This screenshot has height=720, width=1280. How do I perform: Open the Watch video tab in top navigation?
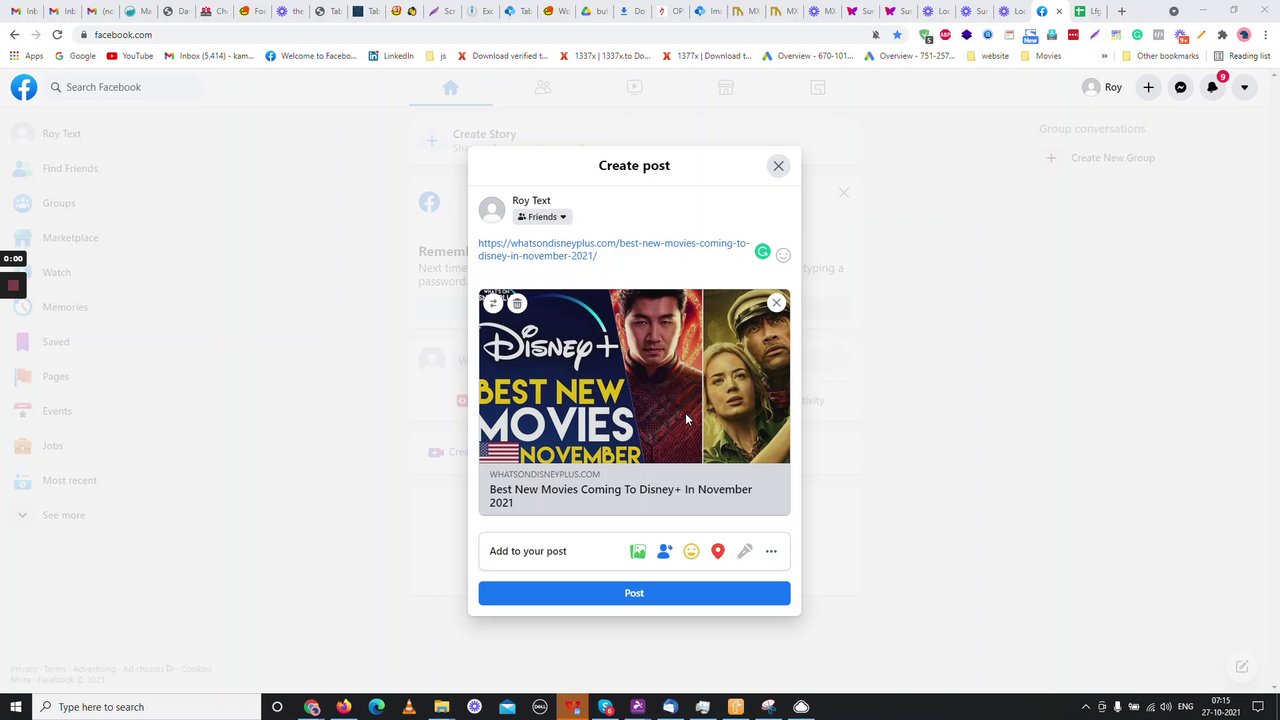pos(634,87)
